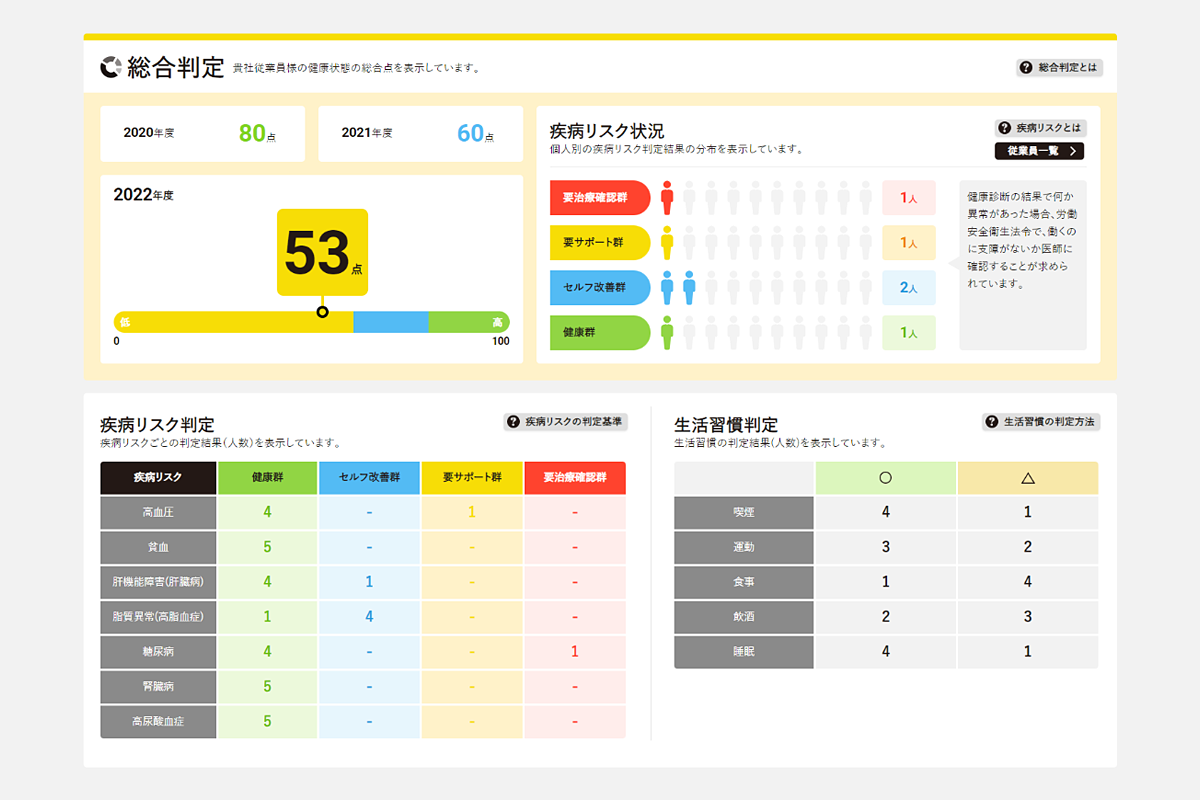Select the 食事 row label
1200x800 pixels.
pos(744,582)
